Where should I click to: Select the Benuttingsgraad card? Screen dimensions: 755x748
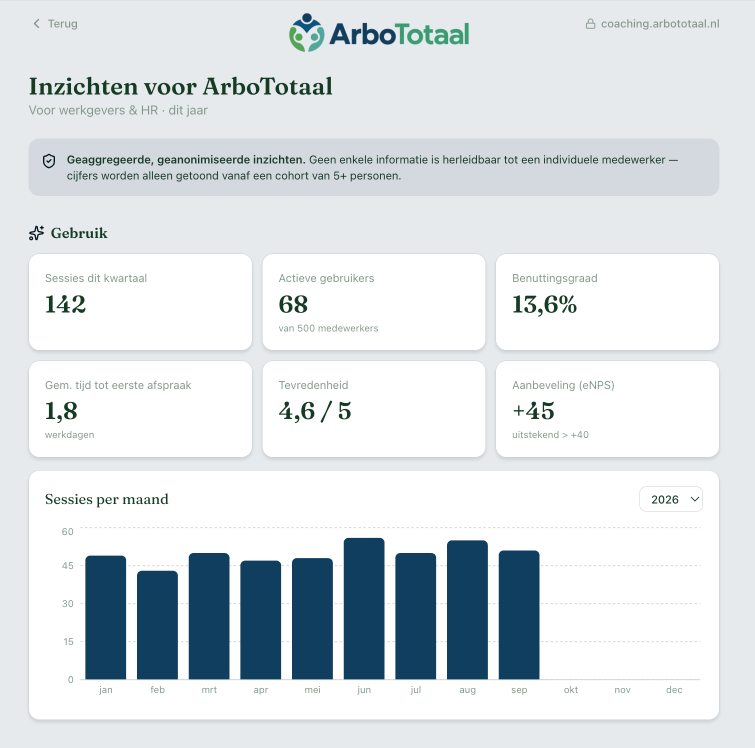click(x=607, y=302)
